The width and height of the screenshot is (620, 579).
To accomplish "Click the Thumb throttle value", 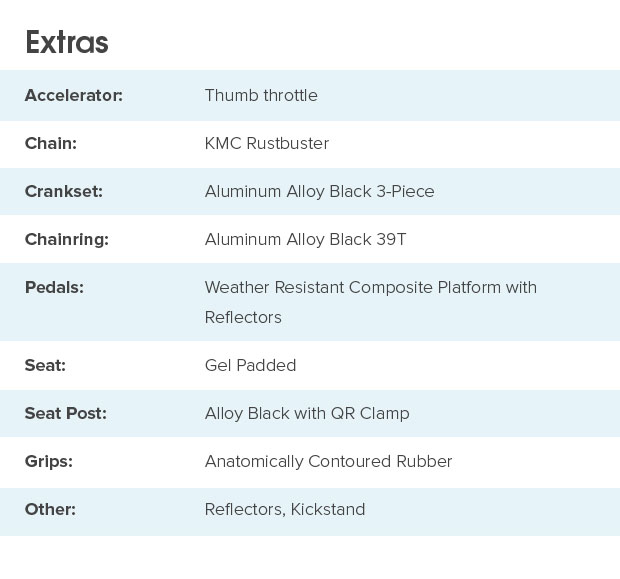I will (x=261, y=95).
